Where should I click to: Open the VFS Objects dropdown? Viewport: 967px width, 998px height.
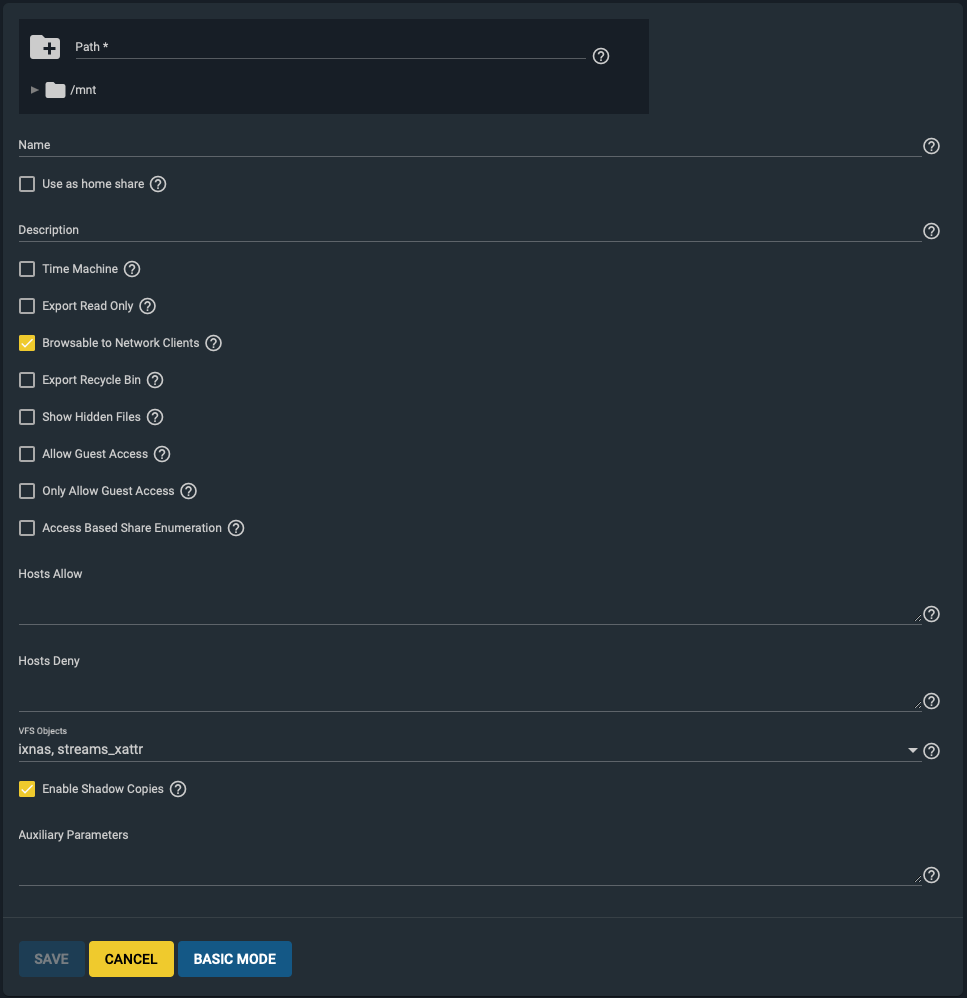[x=470, y=750]
